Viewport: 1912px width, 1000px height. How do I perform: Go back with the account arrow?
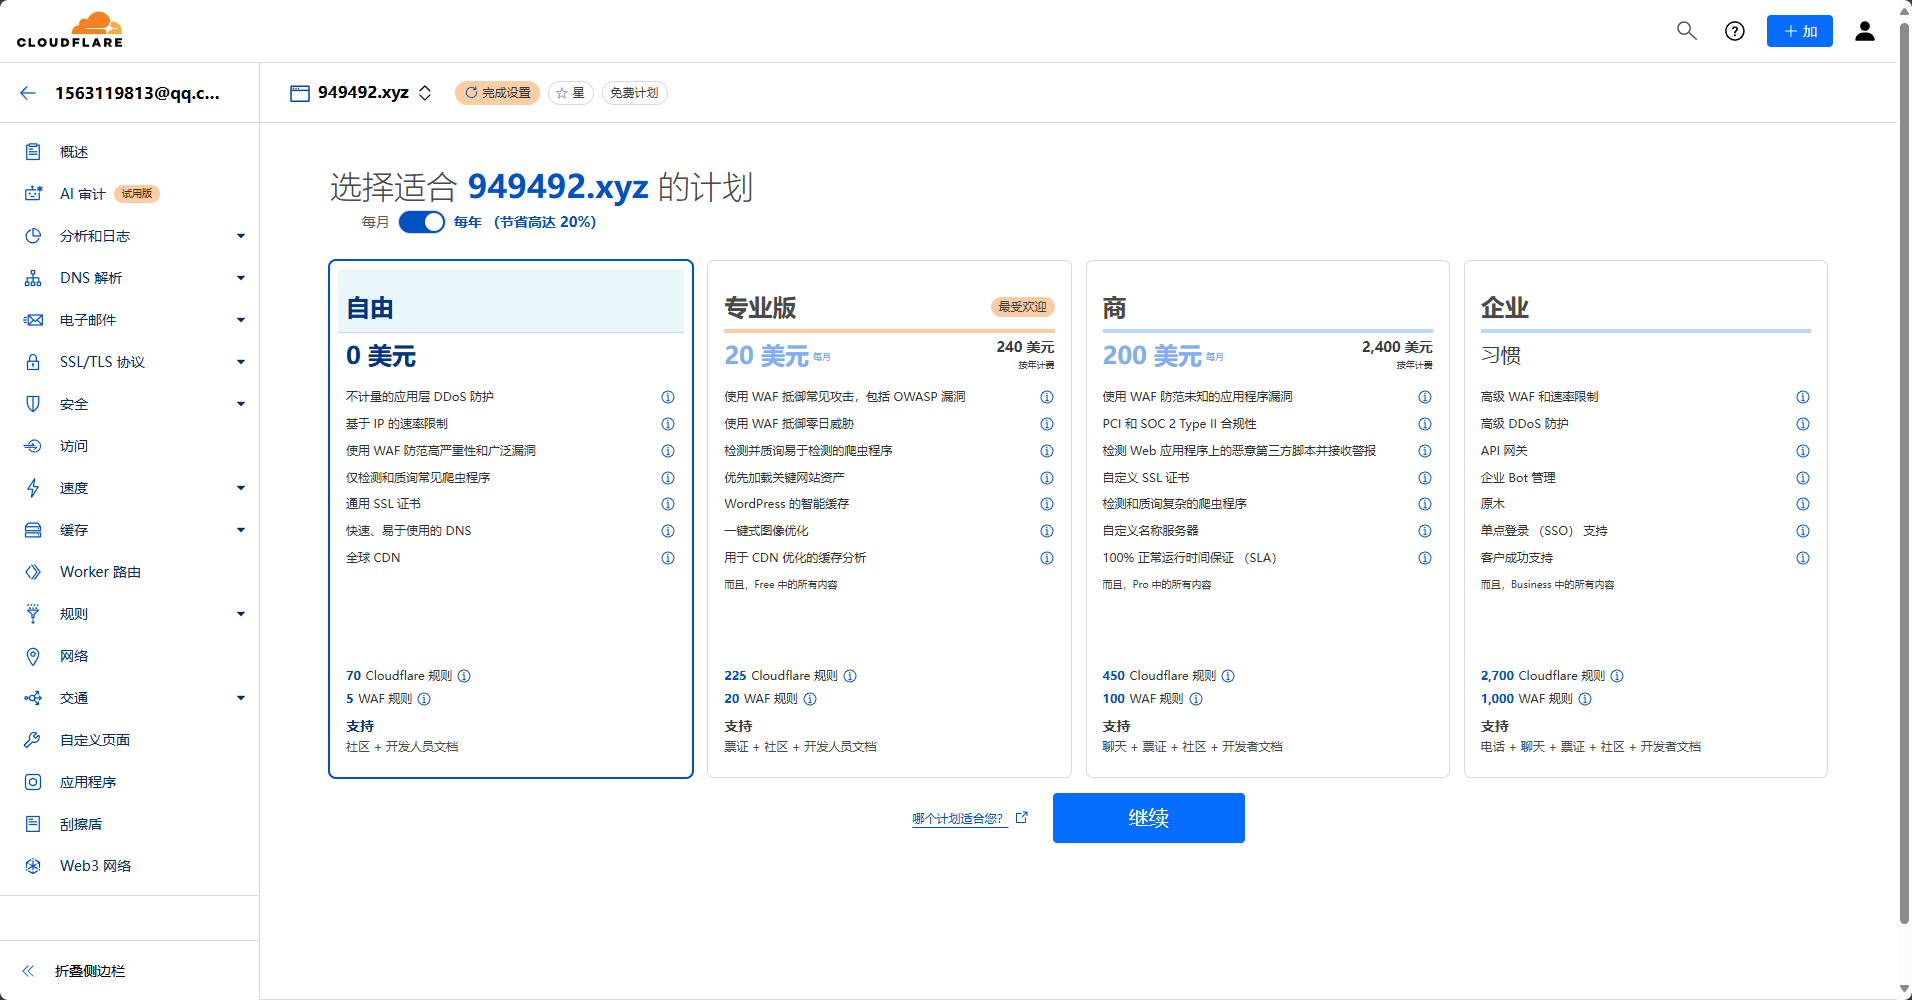pos(28,93)
